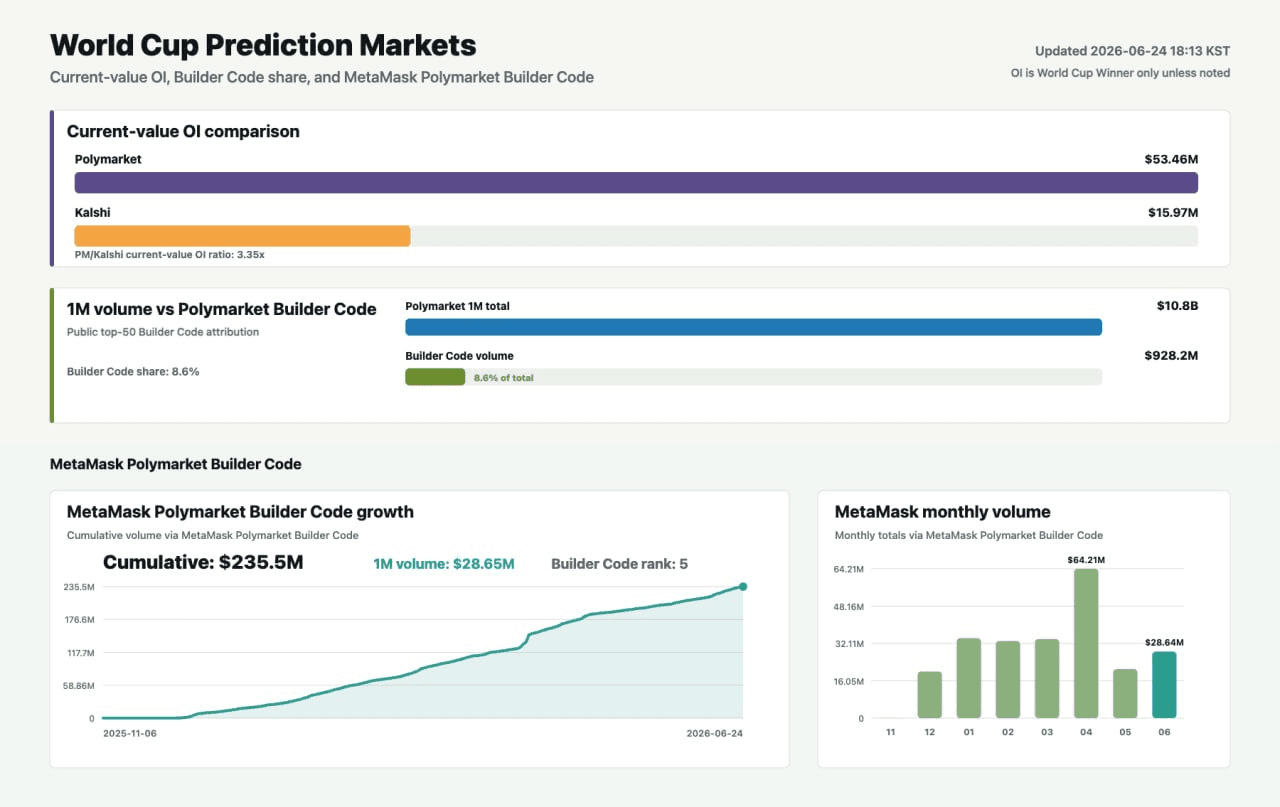
Task: Select the "1M volume vs Polymarket Builder Code" heading
Action: coord(222,309)
